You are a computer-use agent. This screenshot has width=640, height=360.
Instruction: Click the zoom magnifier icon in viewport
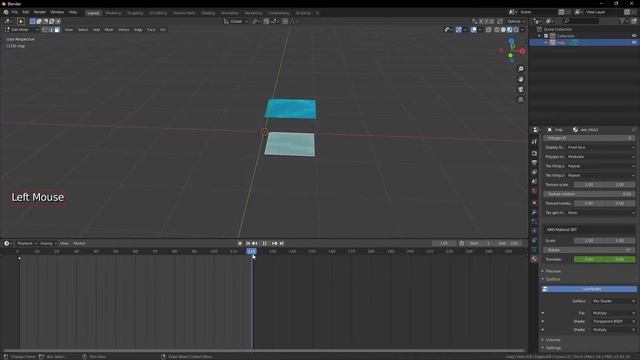click(x=521, y=69)
